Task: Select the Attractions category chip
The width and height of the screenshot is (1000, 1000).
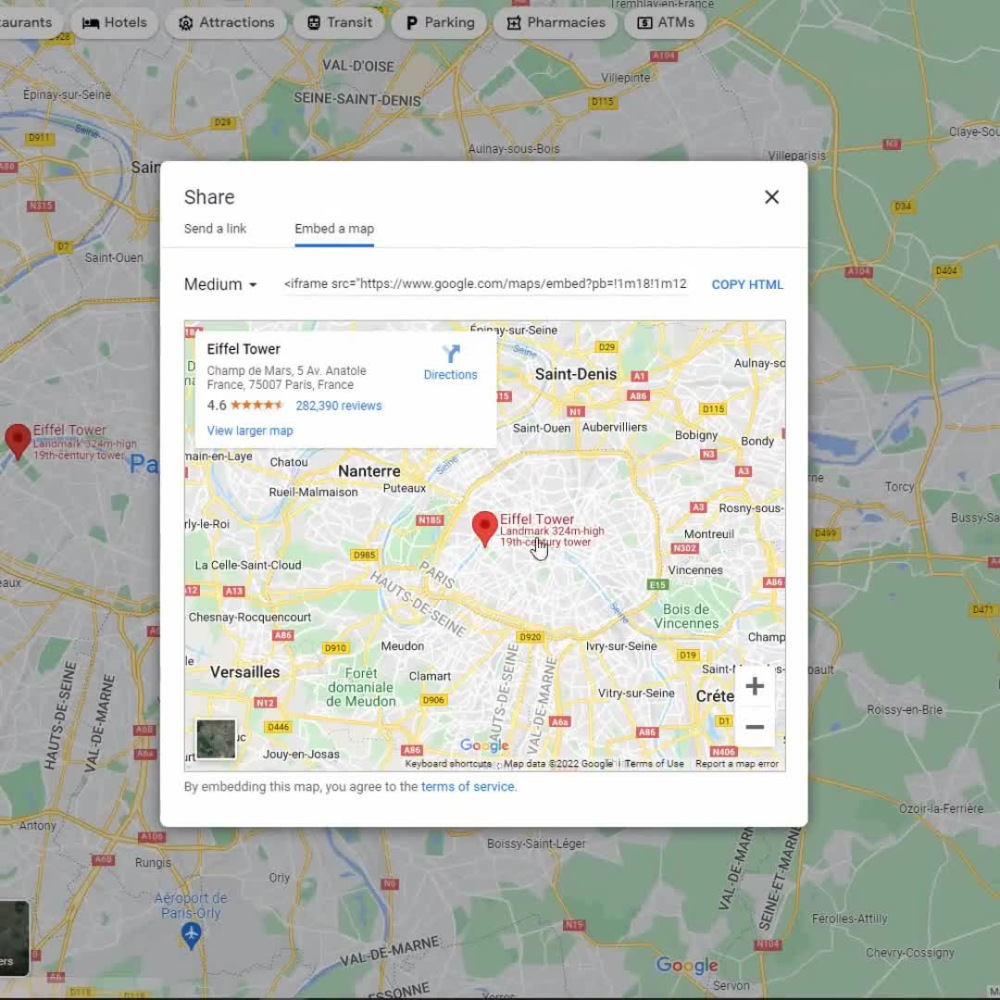Action: 226,23
